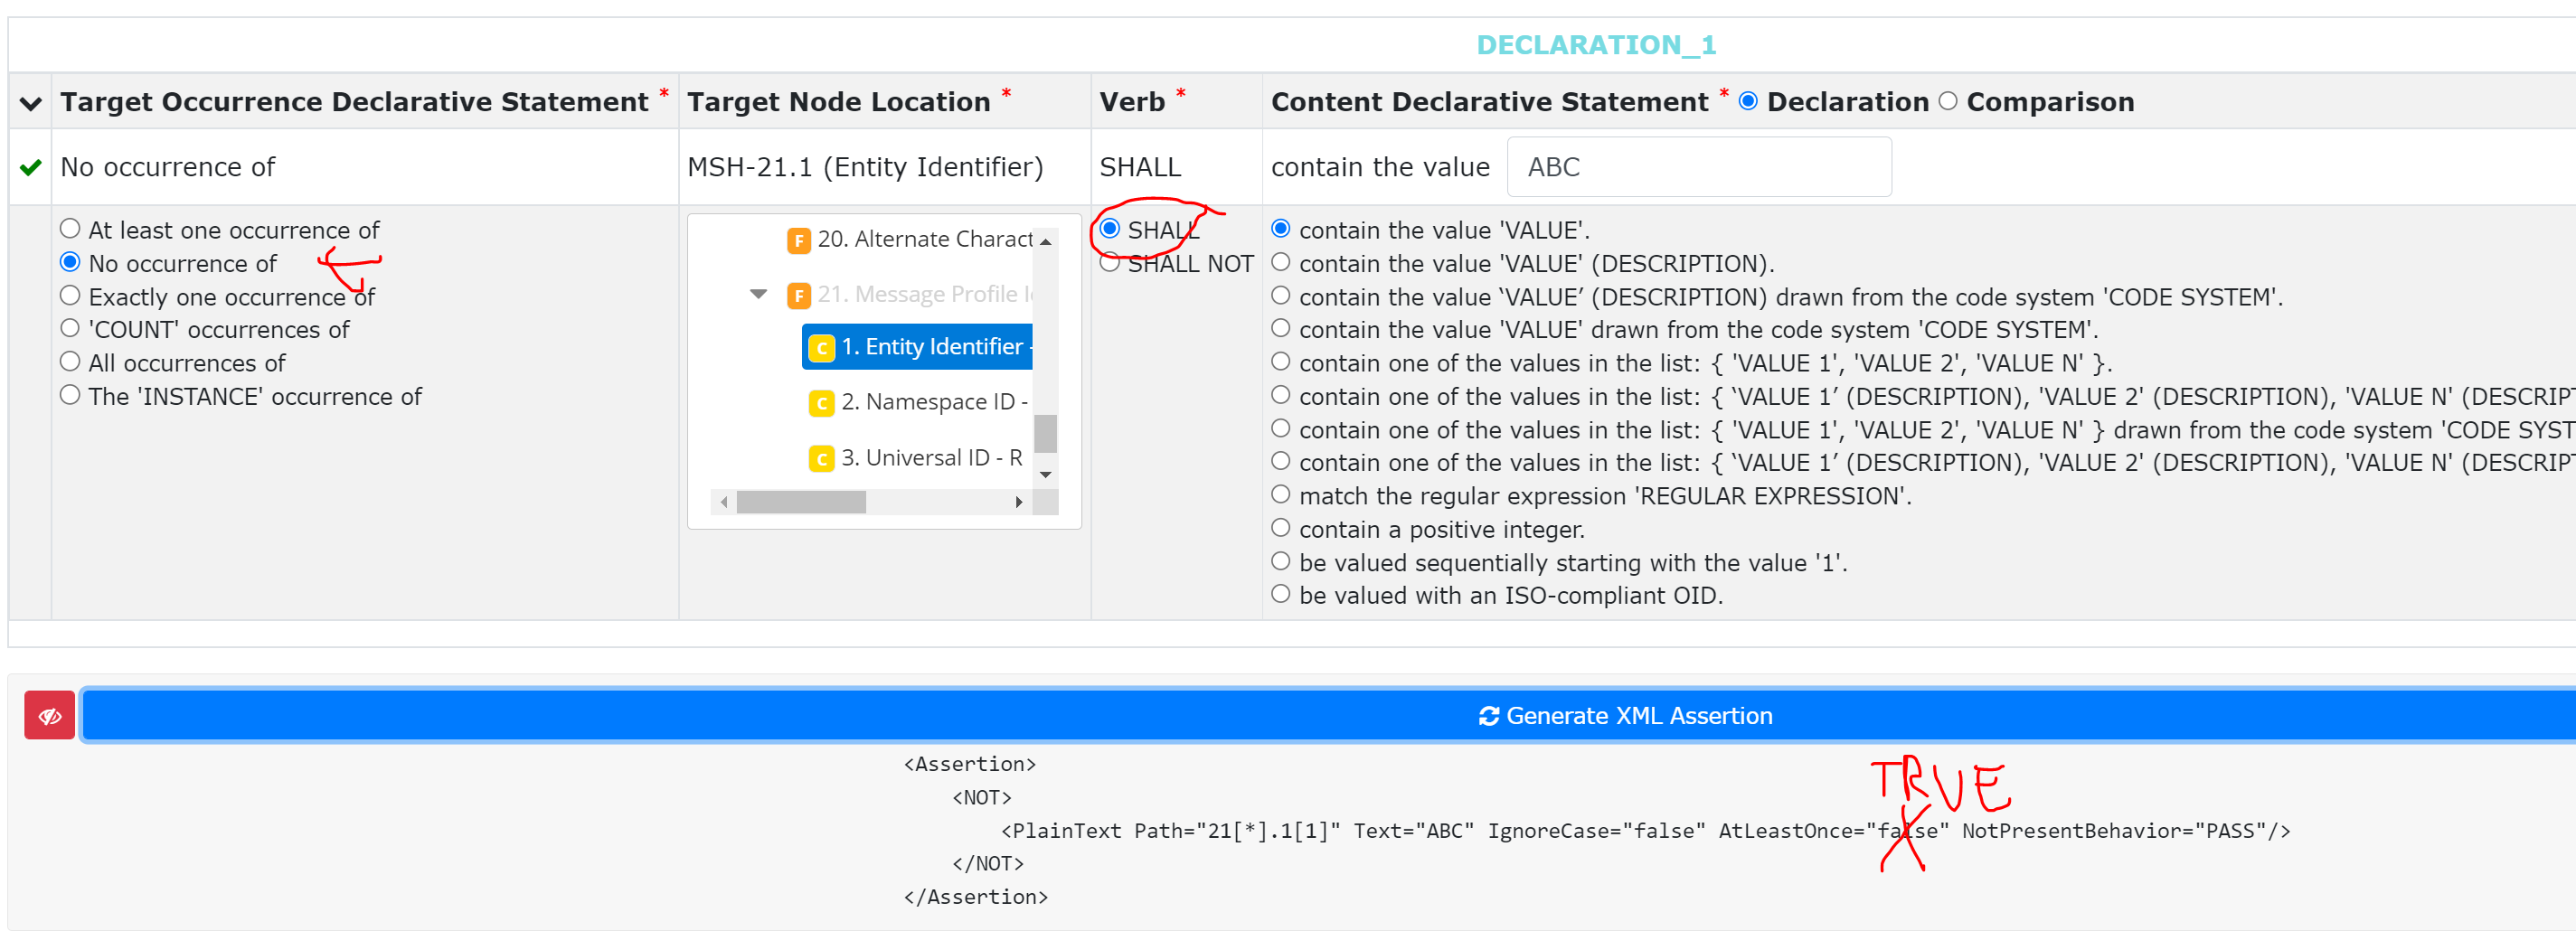Collapse the "21. Message Profile" tree node
Screen dimensions: 2576x950
(758, 294)
